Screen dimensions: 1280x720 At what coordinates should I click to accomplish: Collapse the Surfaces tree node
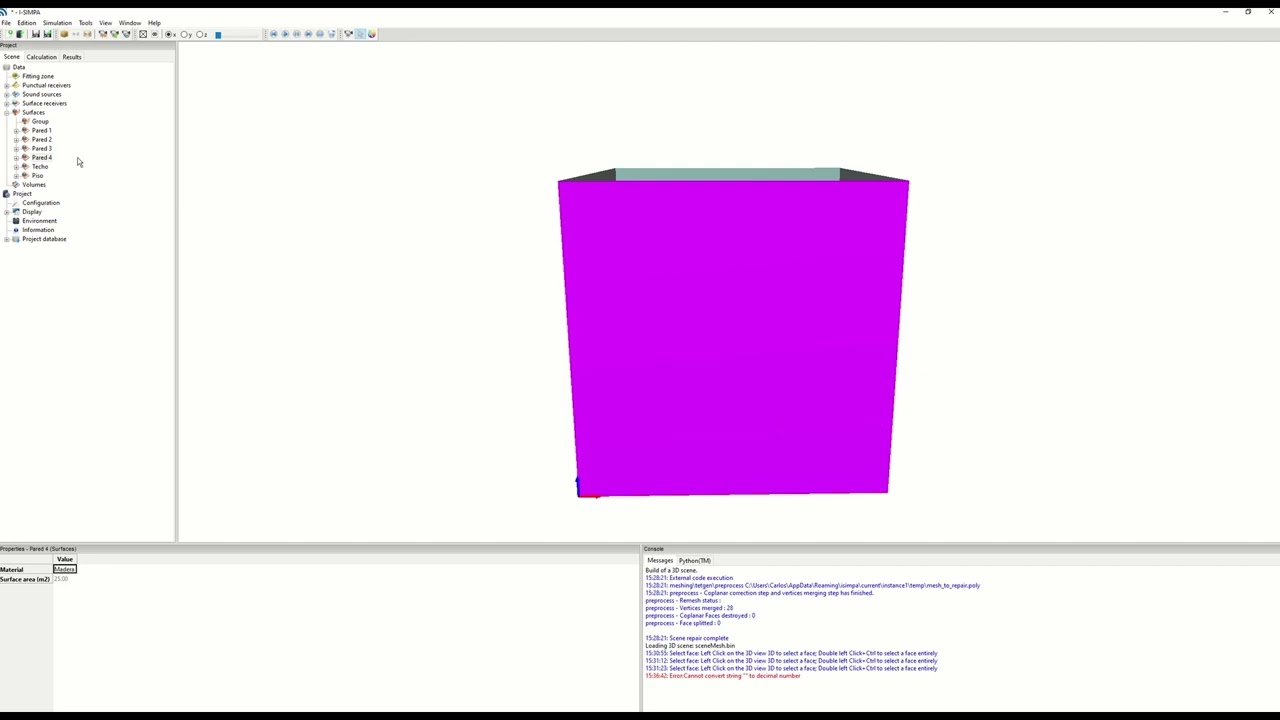(7, 112)
